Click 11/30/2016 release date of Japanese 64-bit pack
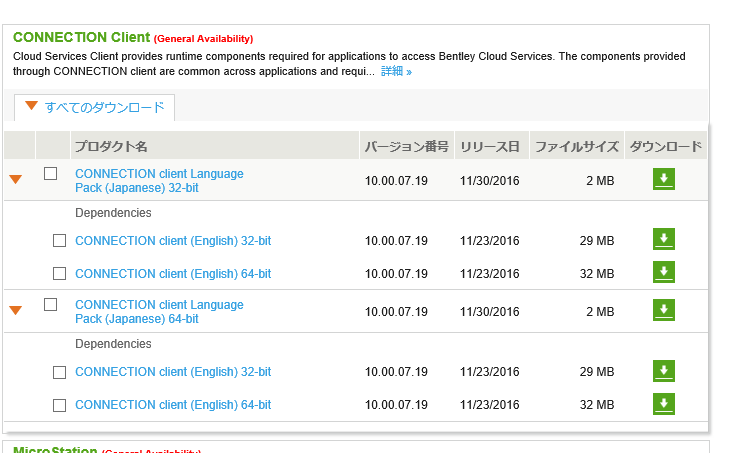This screenshot has height=453, width=729. pos(490,312)
